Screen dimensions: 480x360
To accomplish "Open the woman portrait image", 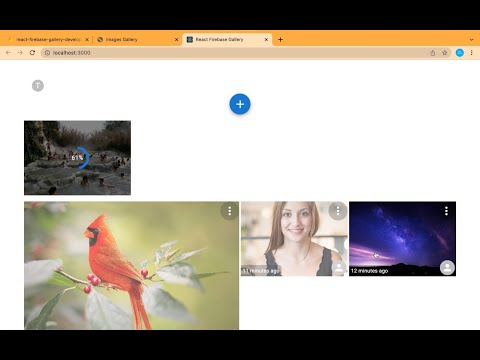I will tap(294, 239).
